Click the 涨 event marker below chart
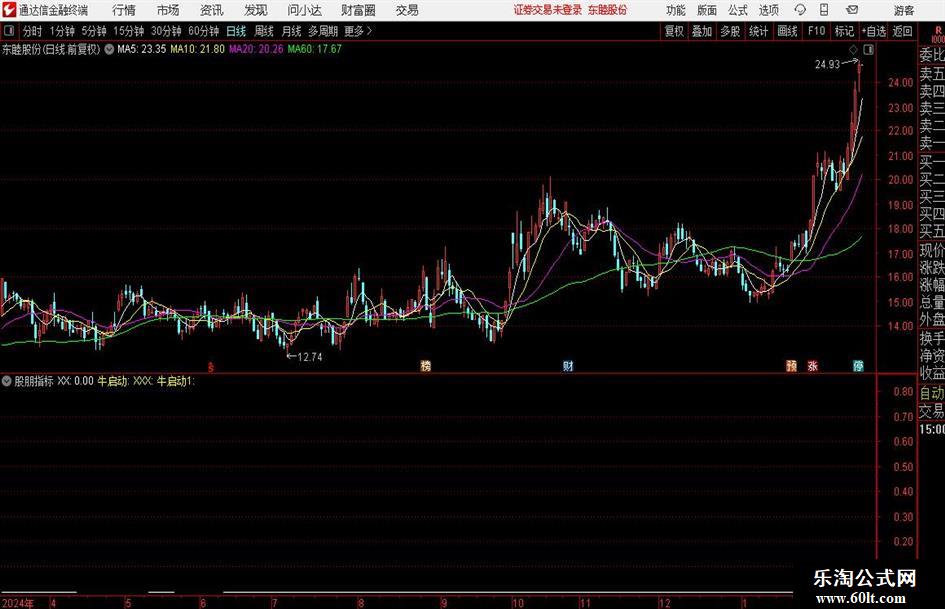 coord(812,366)
